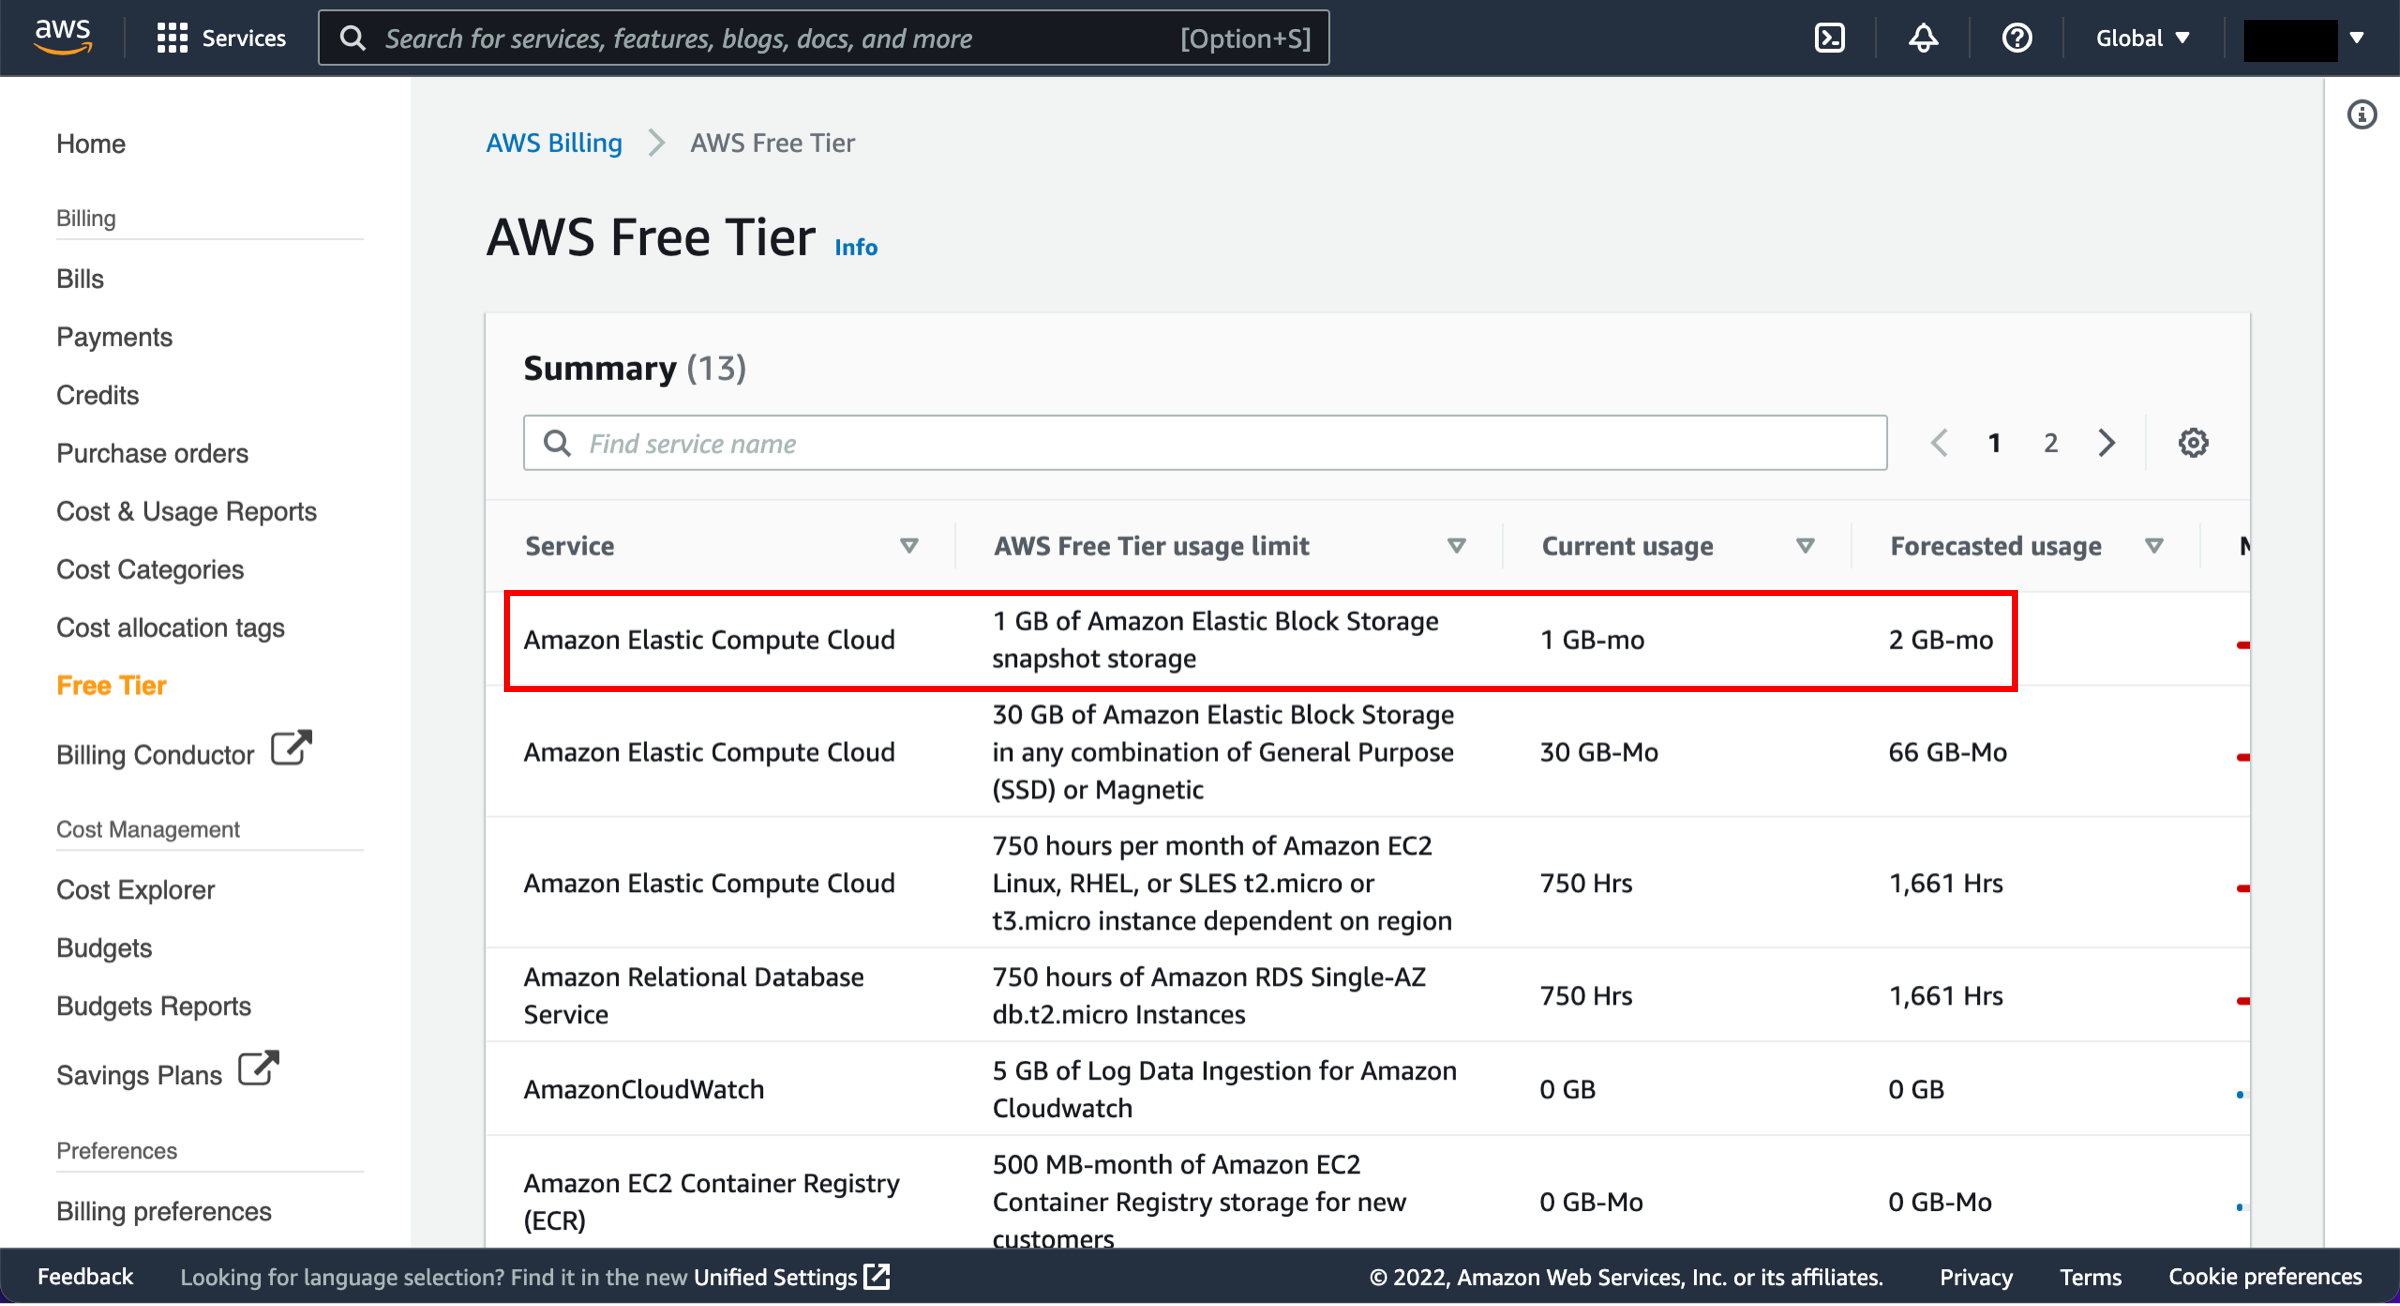Click the settings gear icon in summary table

click(x=2193, y=442)
